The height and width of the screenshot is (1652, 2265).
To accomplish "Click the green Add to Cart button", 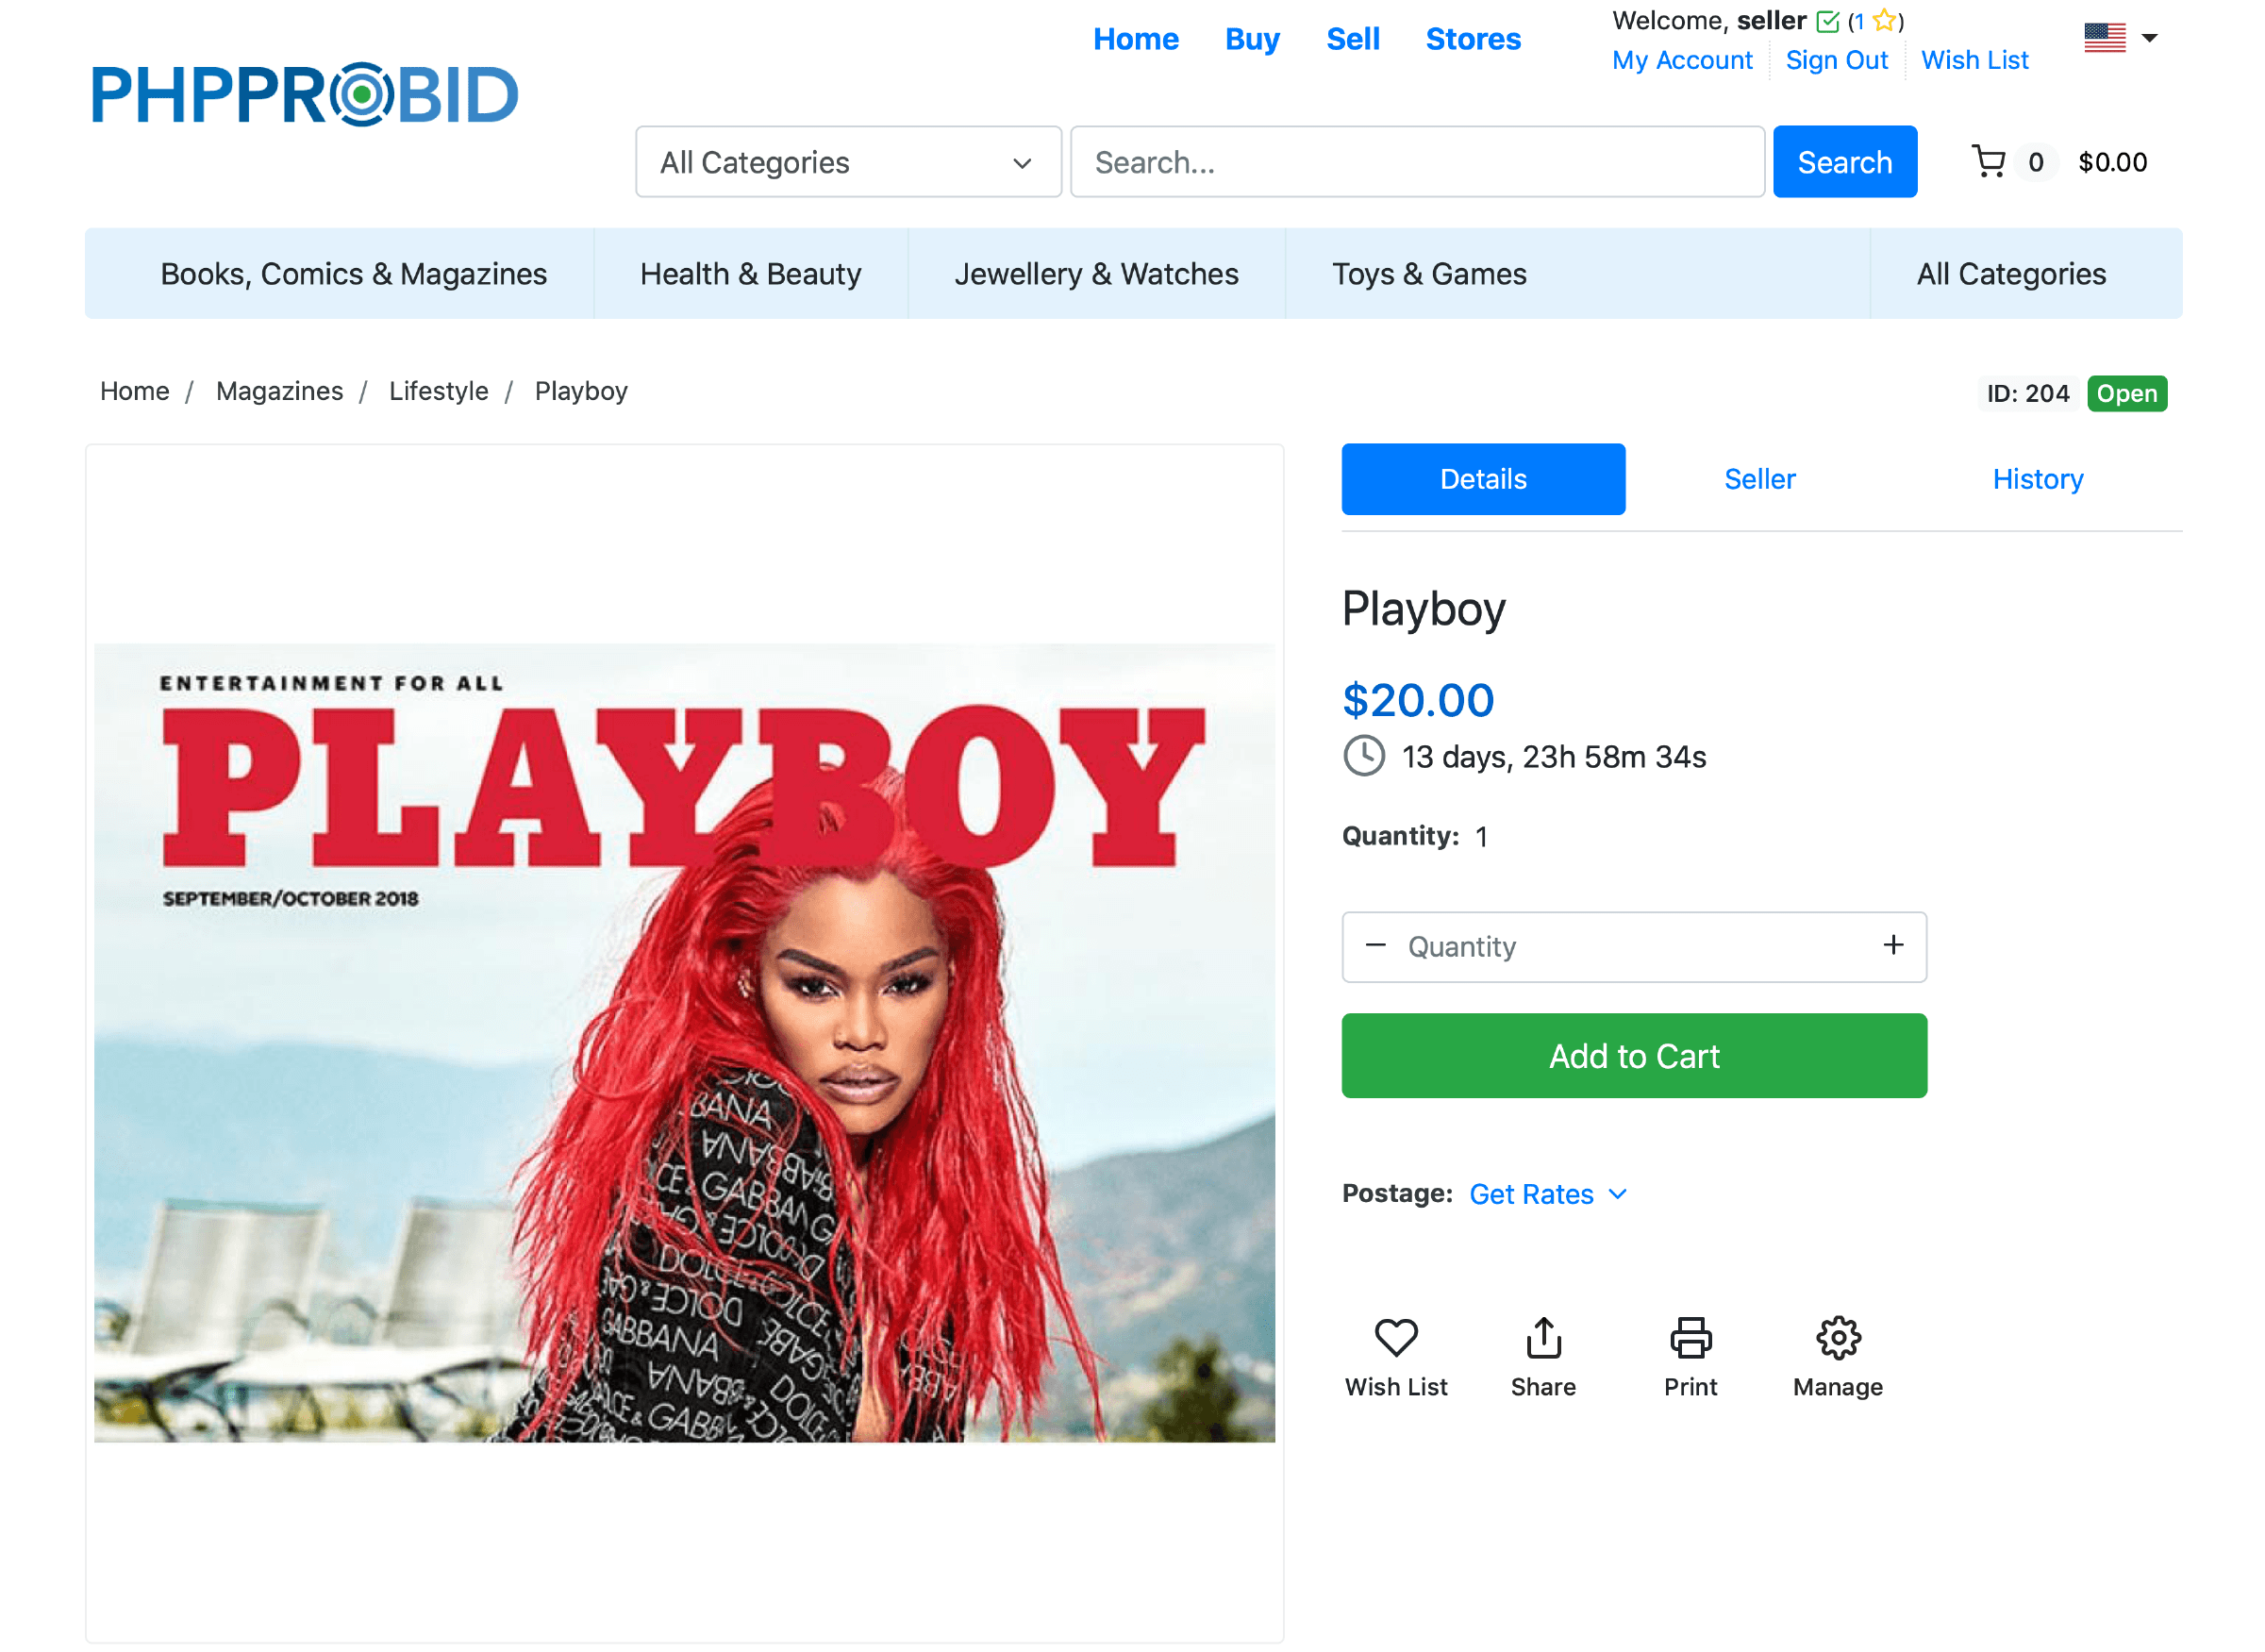I will coord(1634,1056).
